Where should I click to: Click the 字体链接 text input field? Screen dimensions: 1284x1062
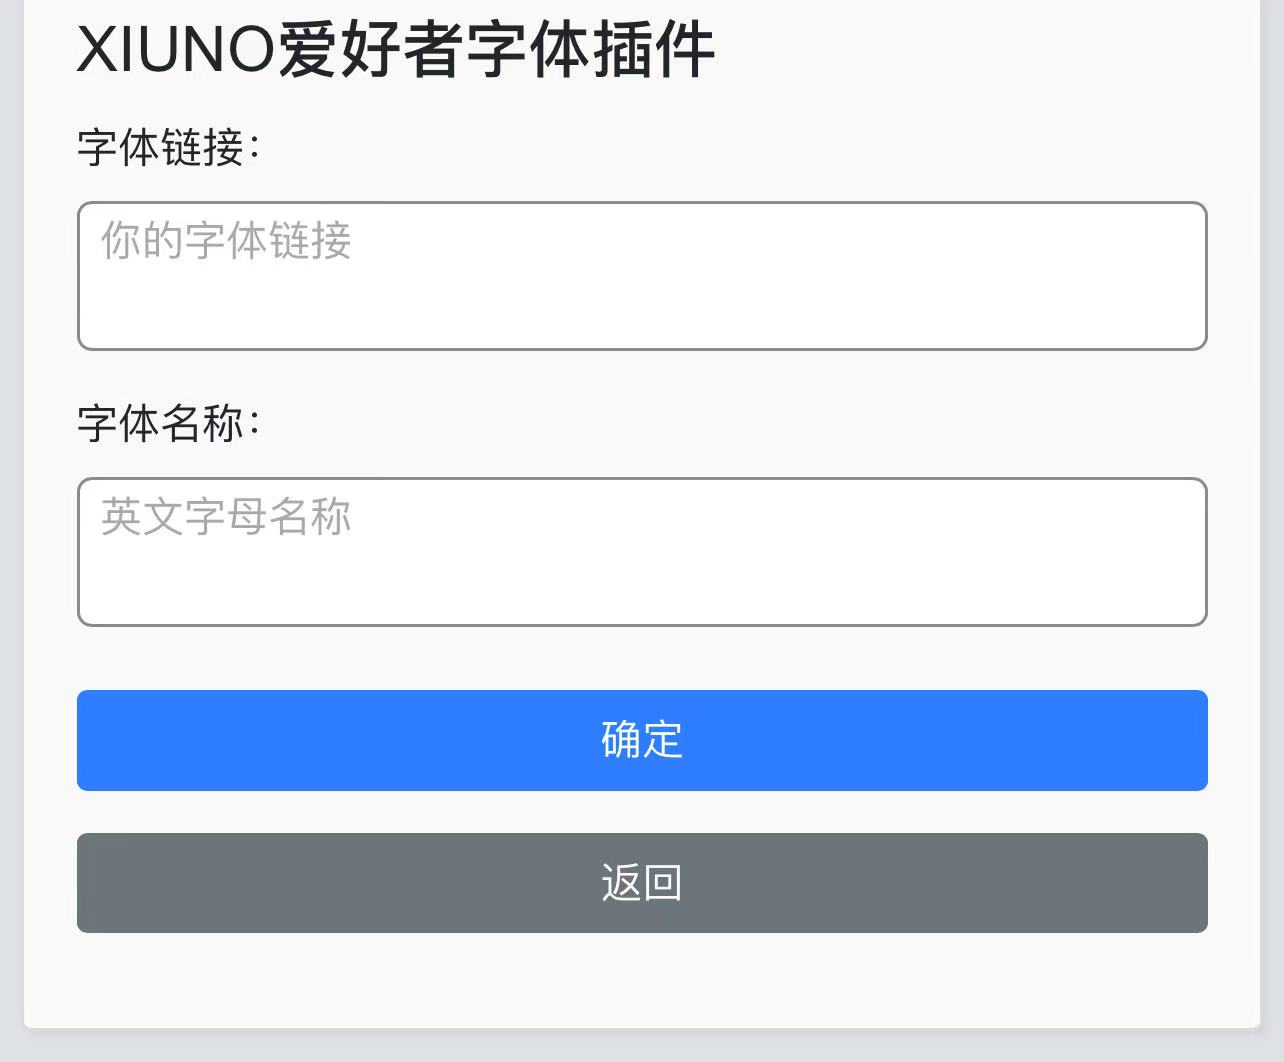click(642, 276)
